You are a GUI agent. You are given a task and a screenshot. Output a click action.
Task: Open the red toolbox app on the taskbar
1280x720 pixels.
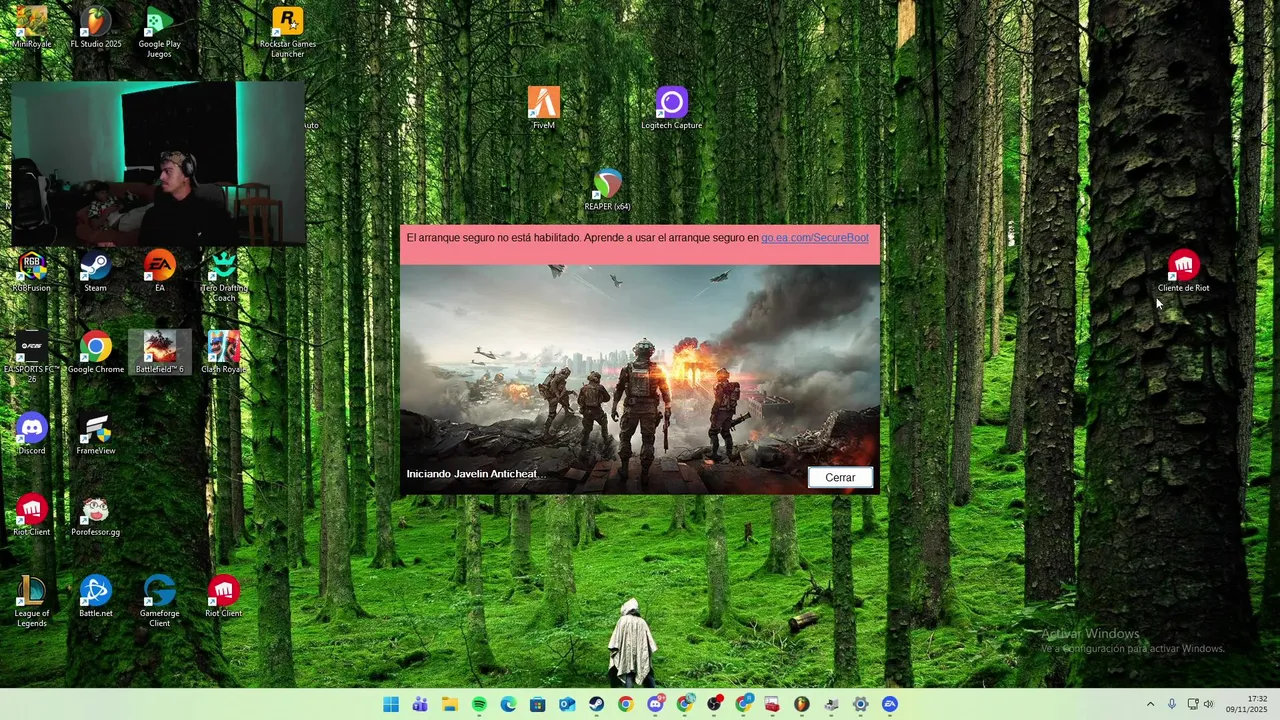click(x=772, y=704)
